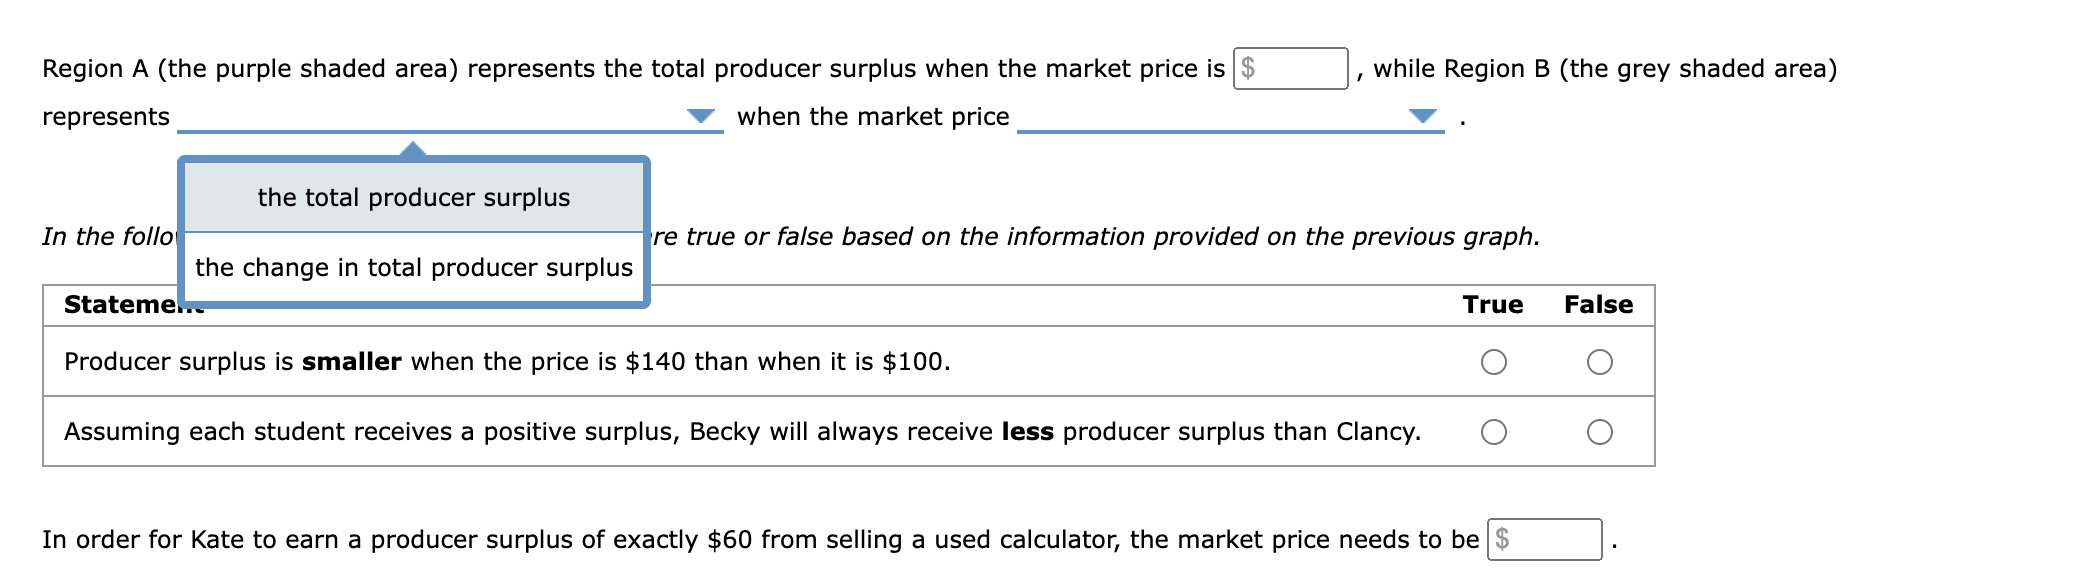2100x576 pixels.
Task: Click the False column heading
Action: pos(1598,304)
